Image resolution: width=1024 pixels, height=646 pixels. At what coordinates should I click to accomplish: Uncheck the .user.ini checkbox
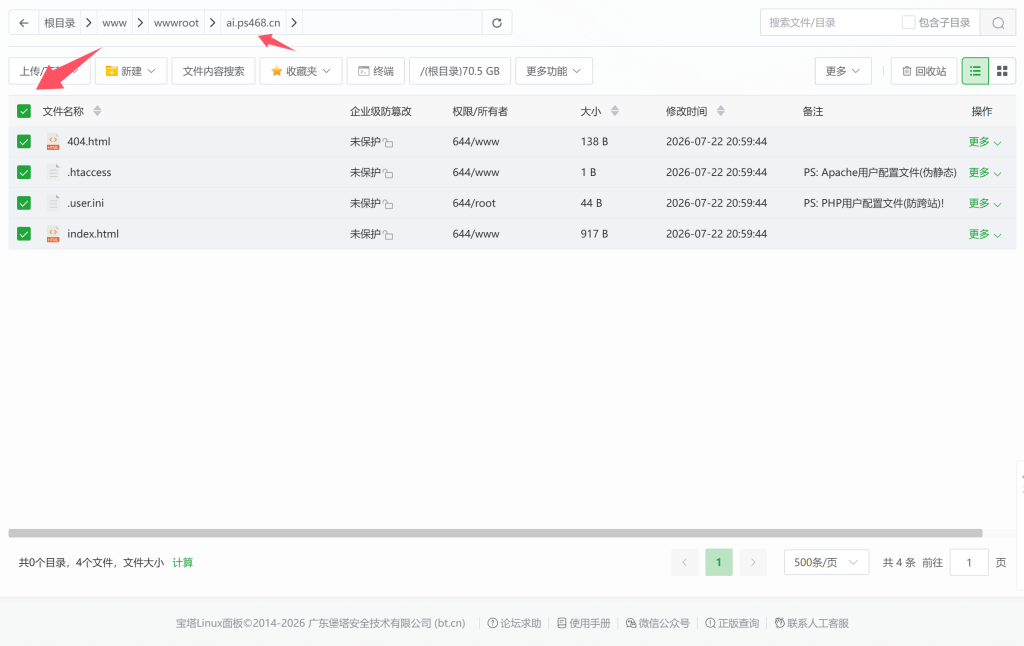tap(24, 203)
